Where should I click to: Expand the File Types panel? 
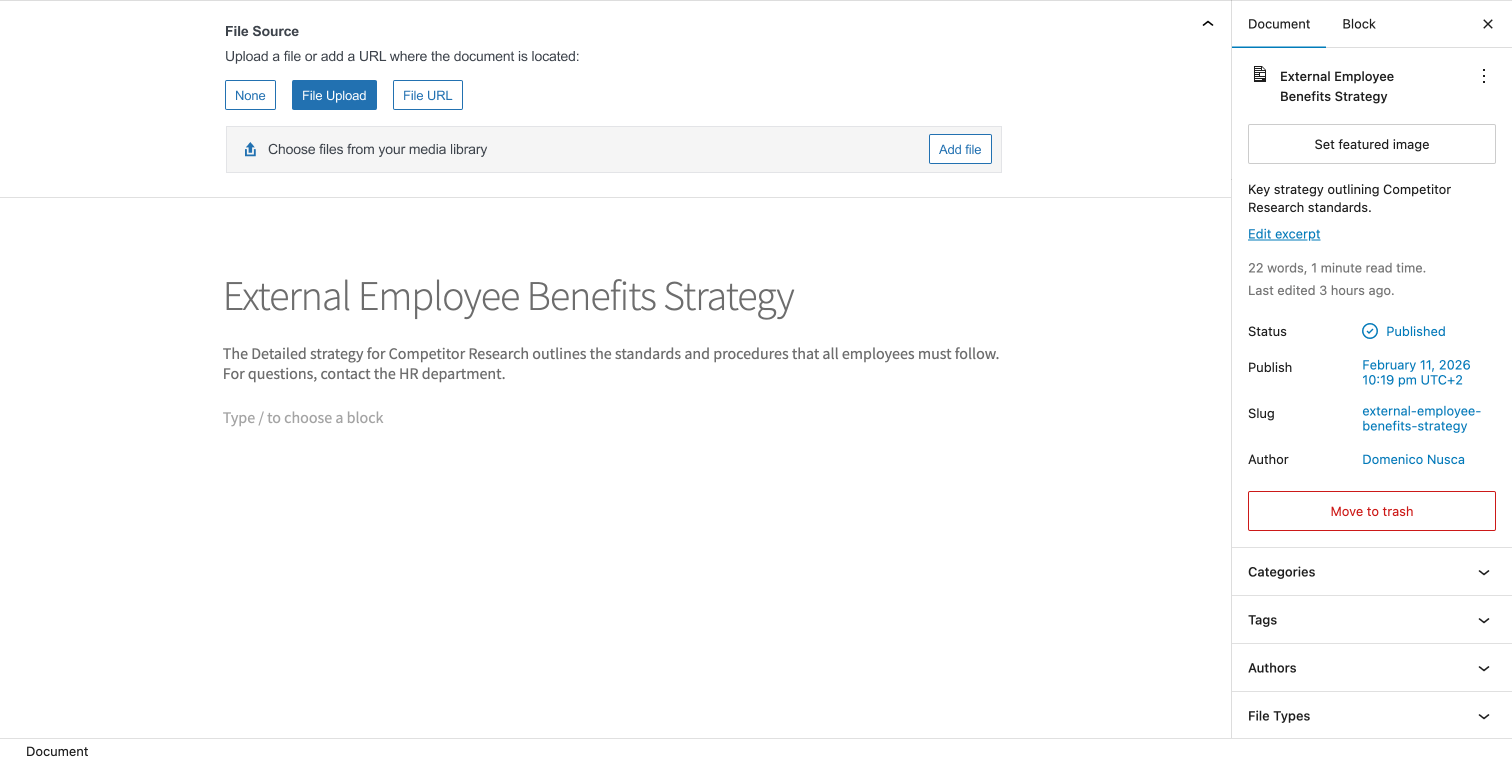pyautogui.click(x=1371, y=716)
